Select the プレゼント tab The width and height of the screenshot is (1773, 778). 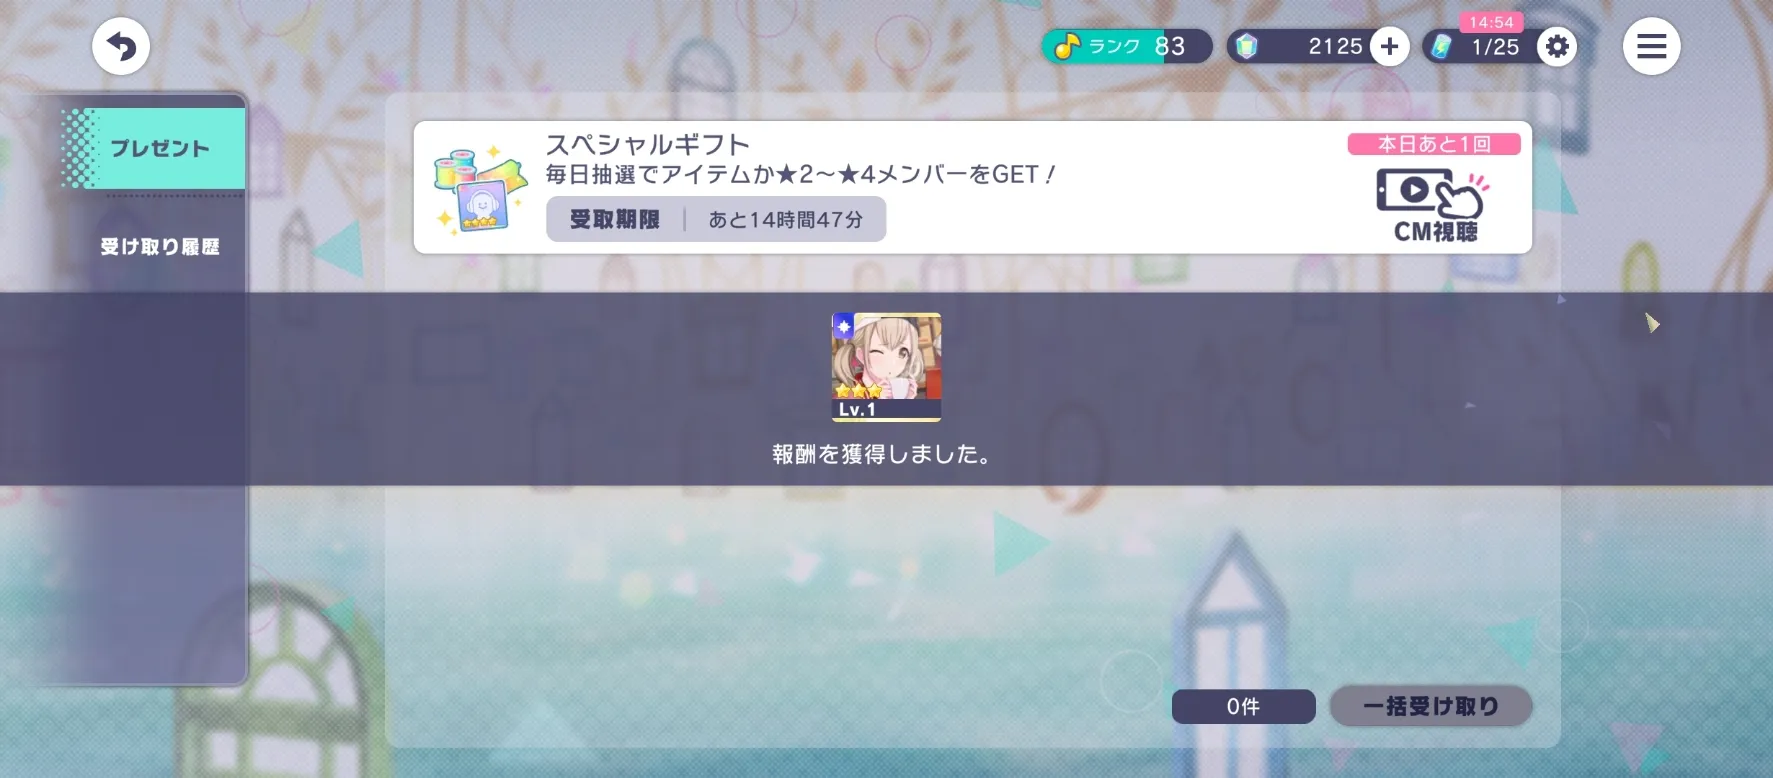(153, 148)
